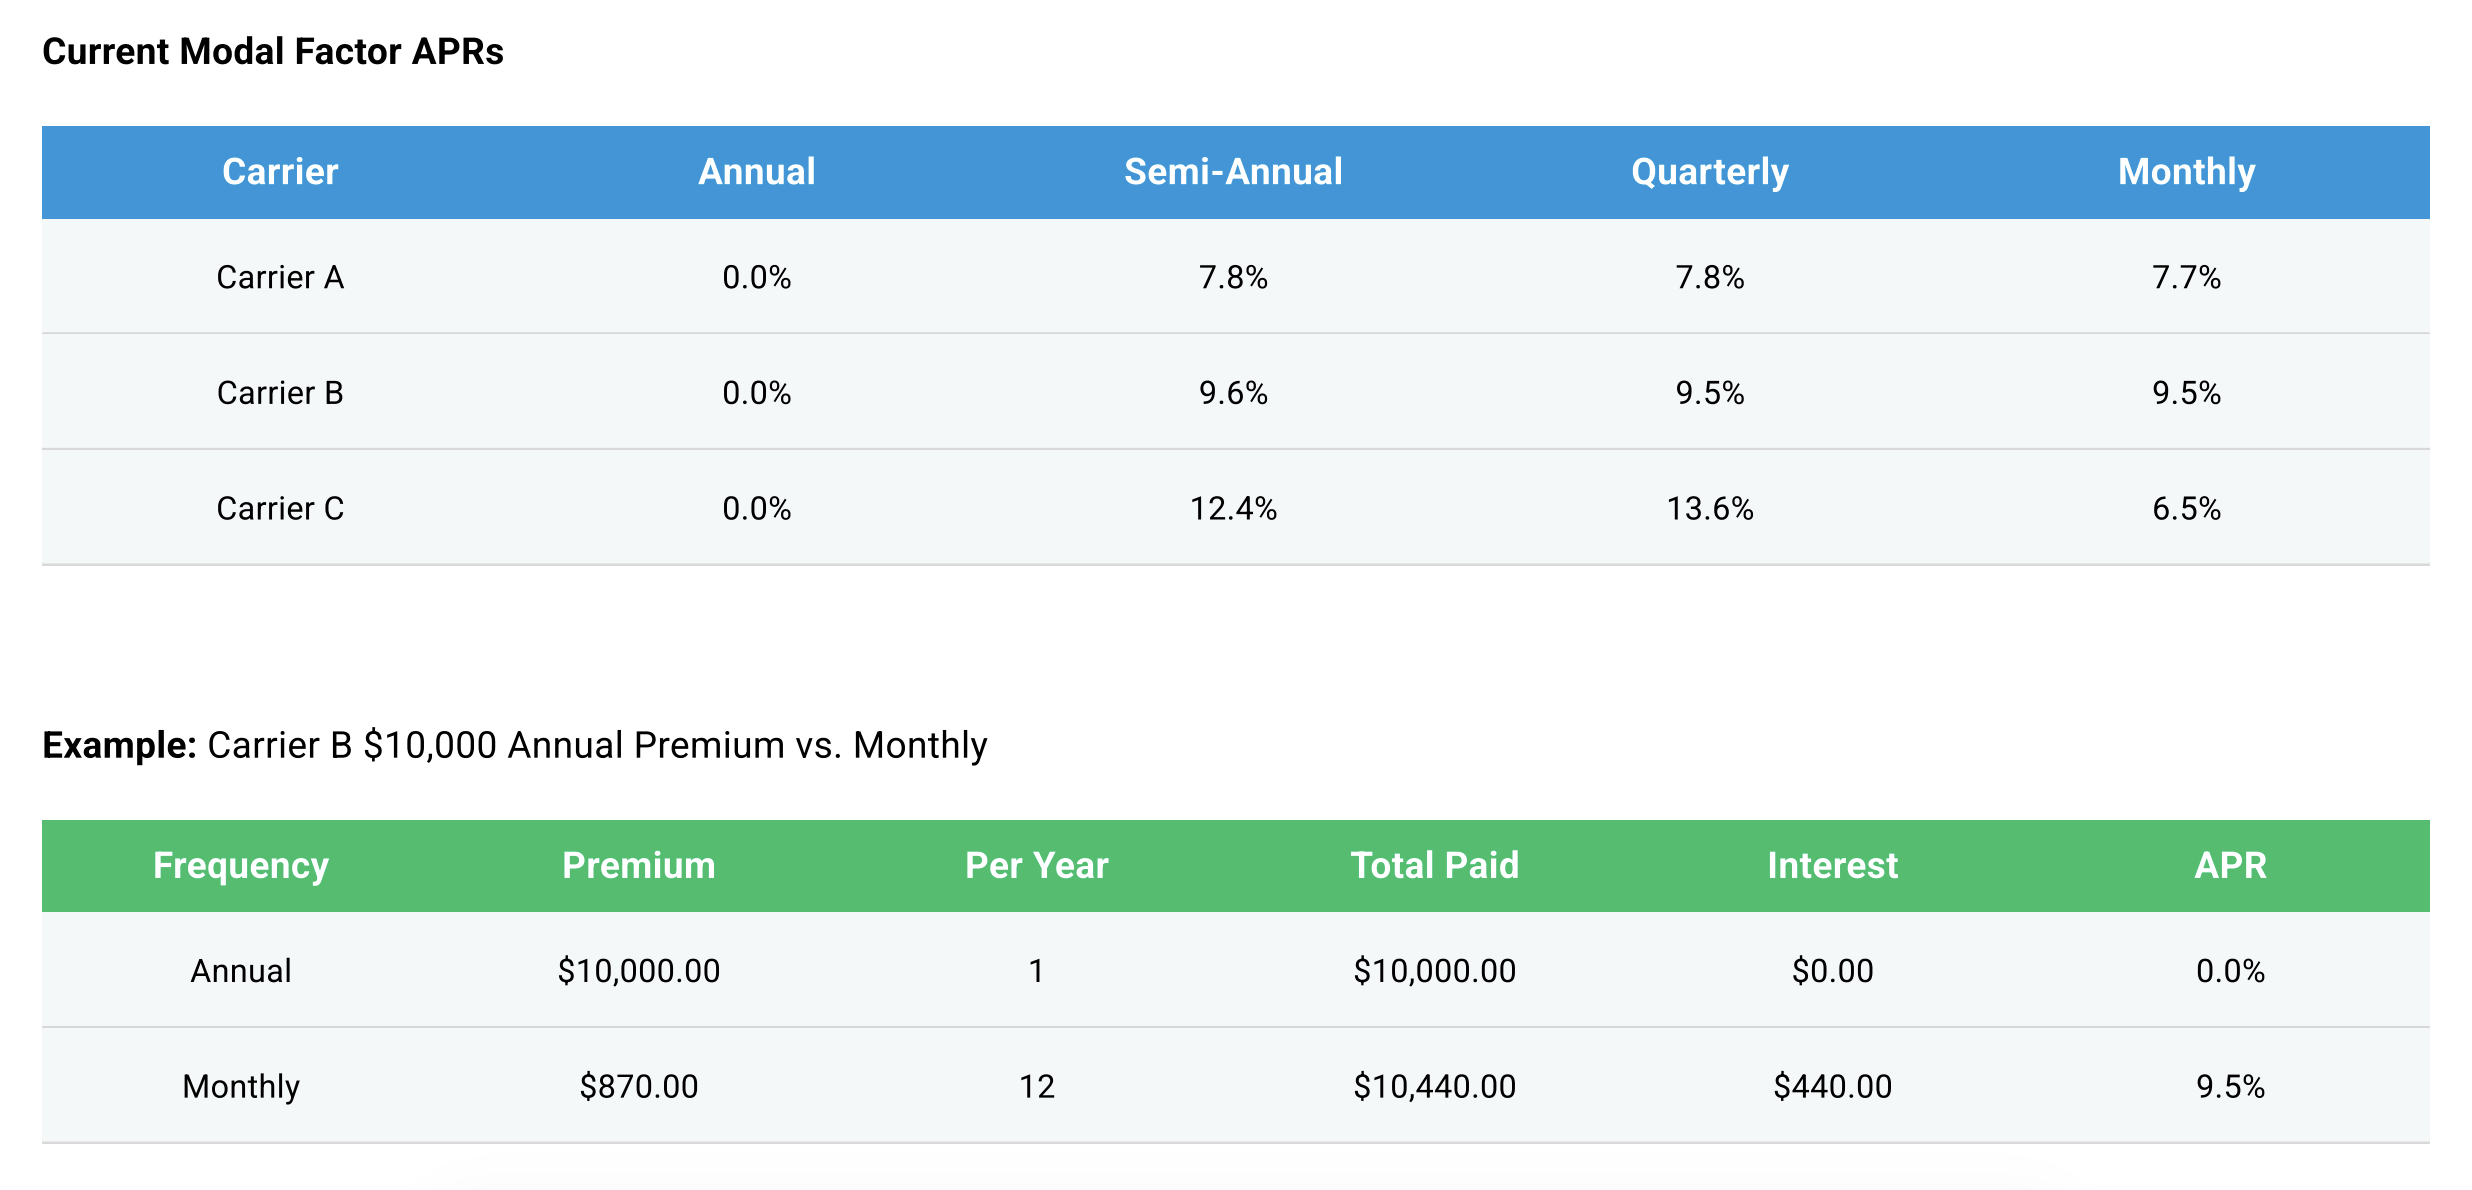This screenshot has height=1190, width=2472.
Task: Select the Total Paid column header
Action: (x=1434, y=866)
